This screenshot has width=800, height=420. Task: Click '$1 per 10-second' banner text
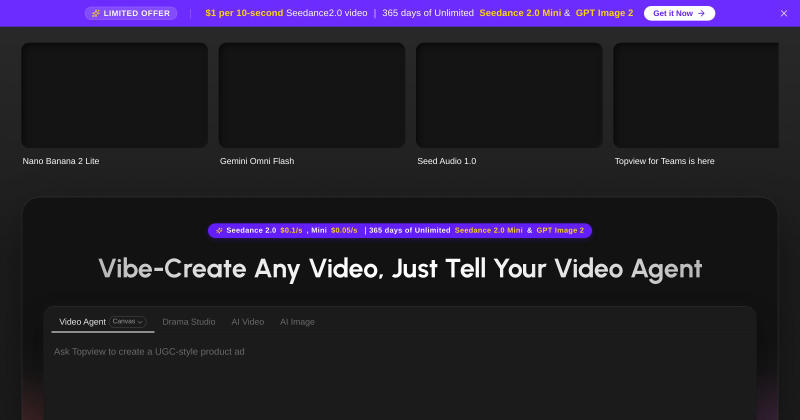[x=244, y=13]
